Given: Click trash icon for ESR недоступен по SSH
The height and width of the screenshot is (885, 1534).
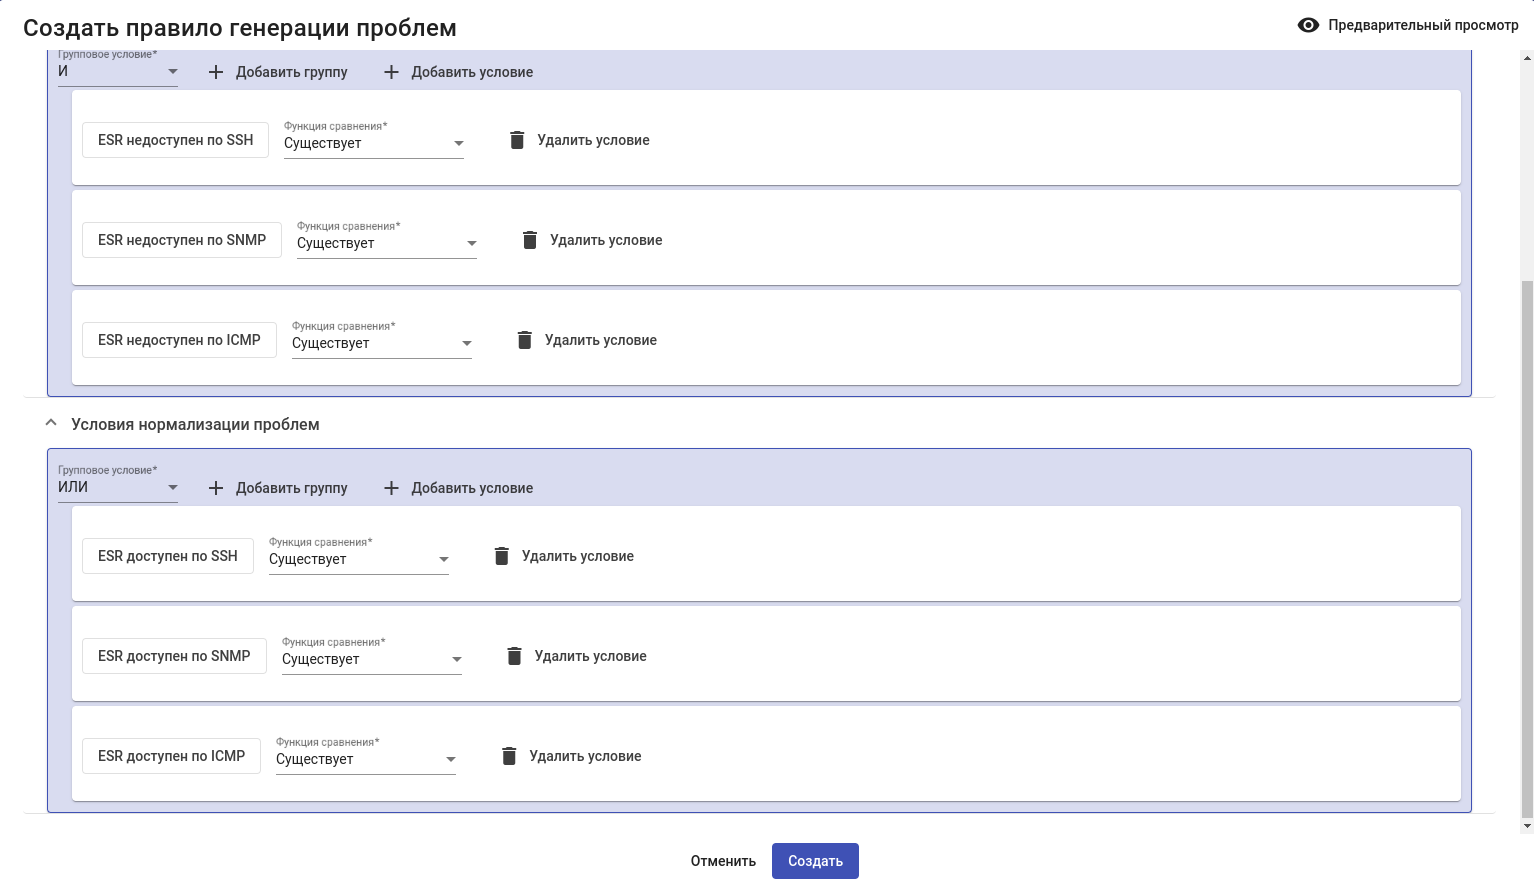Looking at the screenshot, I should coord(517,140).
